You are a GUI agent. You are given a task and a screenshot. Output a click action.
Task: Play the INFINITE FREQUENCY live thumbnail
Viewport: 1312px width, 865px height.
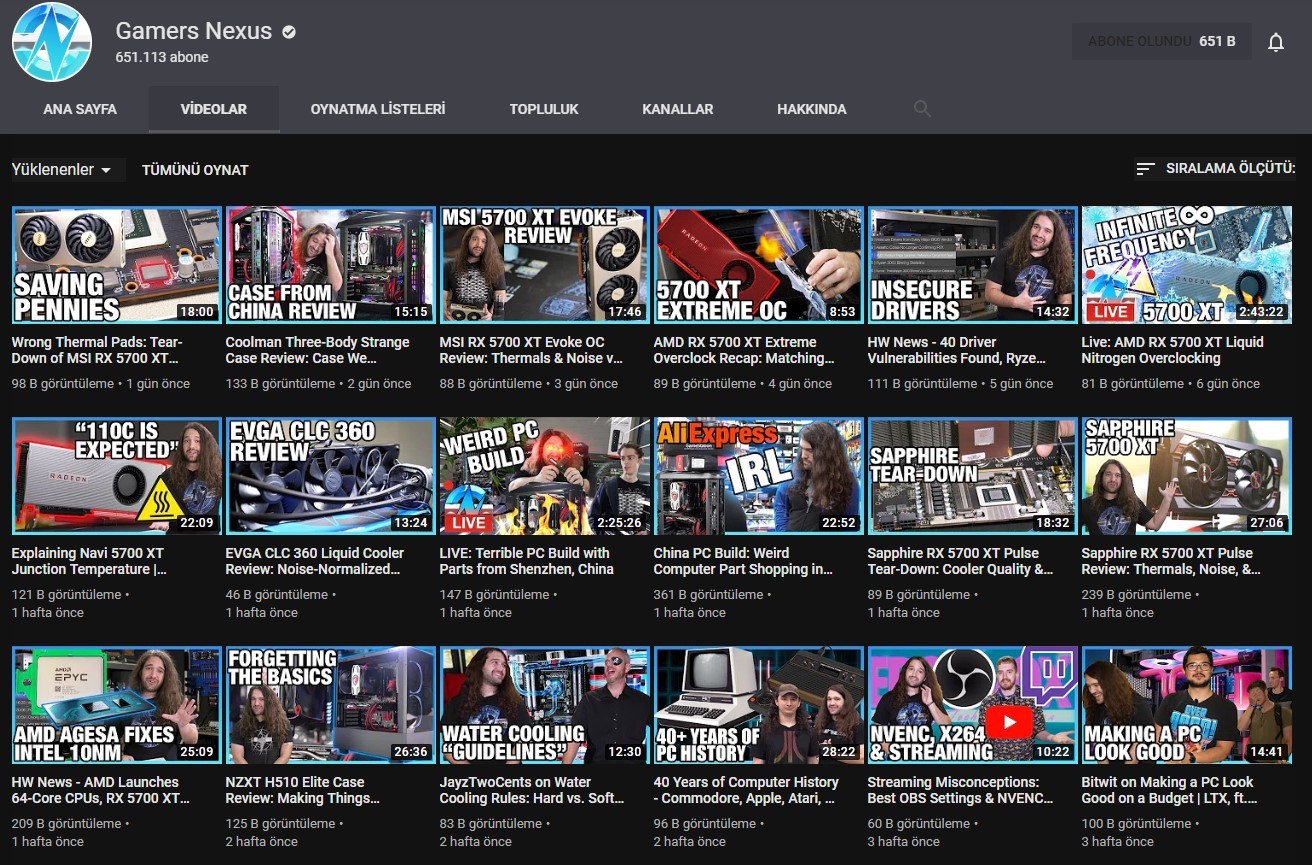pos(1186,265)
